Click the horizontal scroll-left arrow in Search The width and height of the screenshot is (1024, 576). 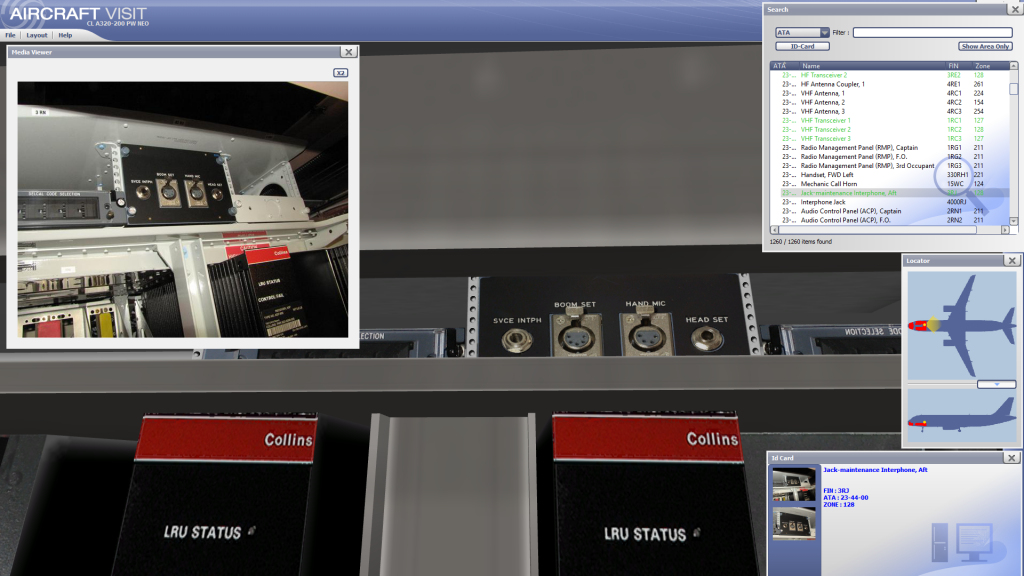click(775, 230)
